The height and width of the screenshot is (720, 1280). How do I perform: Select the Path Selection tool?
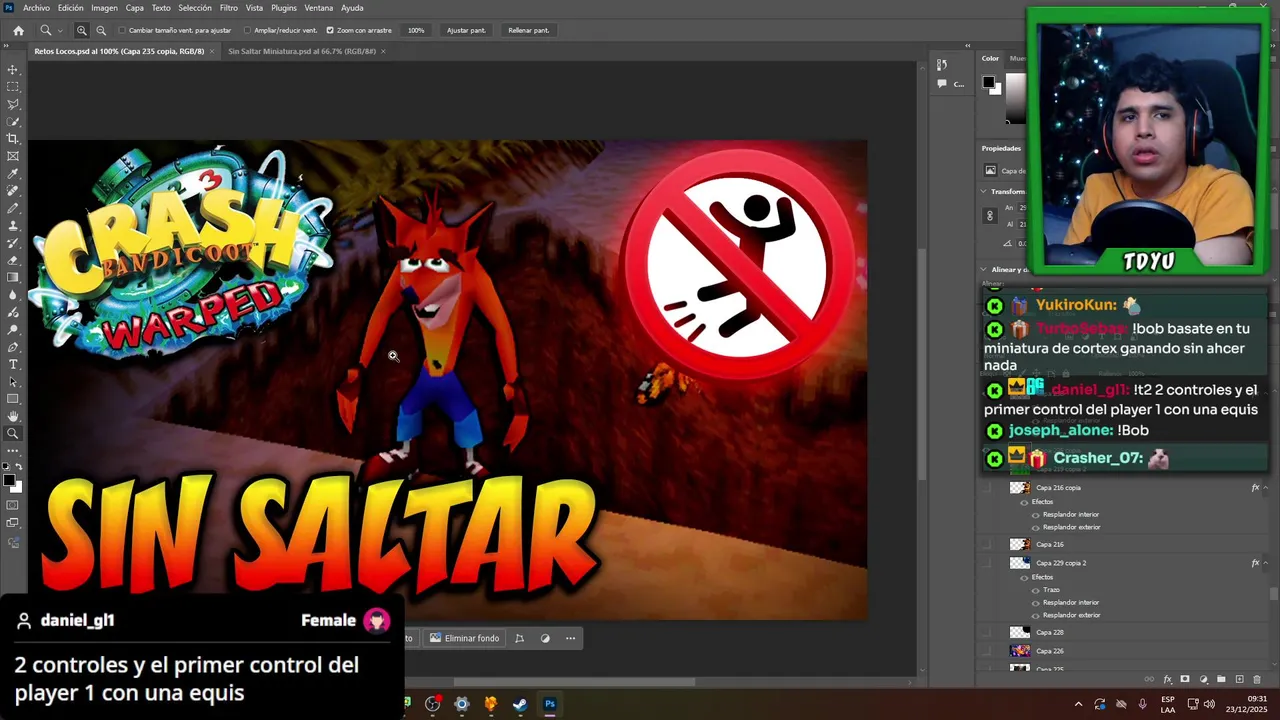13,382
